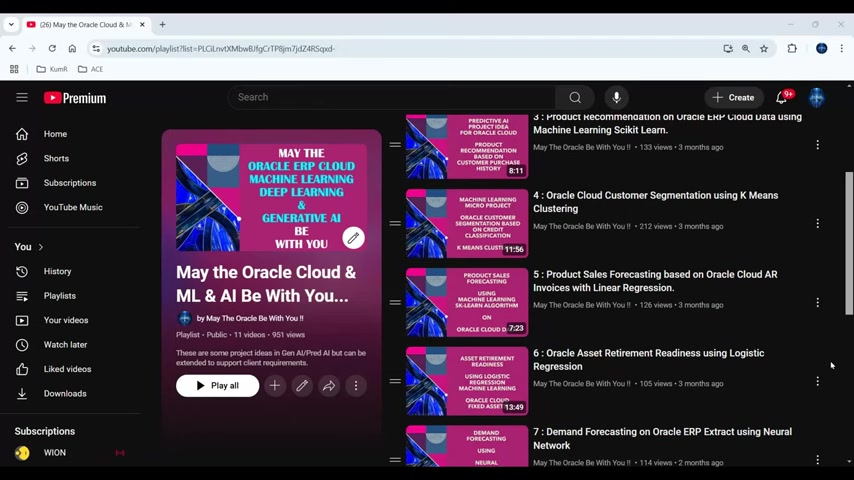Viewport: 854px width, 480px height.
Task: Open options for video 6 Asset Retirement
Action: (x=818, y=381)
